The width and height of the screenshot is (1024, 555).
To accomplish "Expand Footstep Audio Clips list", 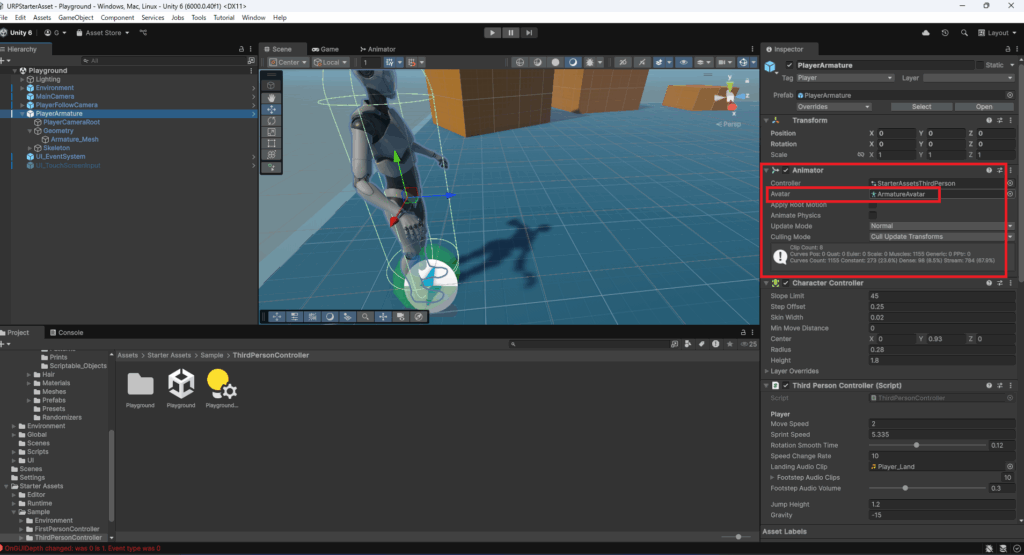I will pos(773,478).
